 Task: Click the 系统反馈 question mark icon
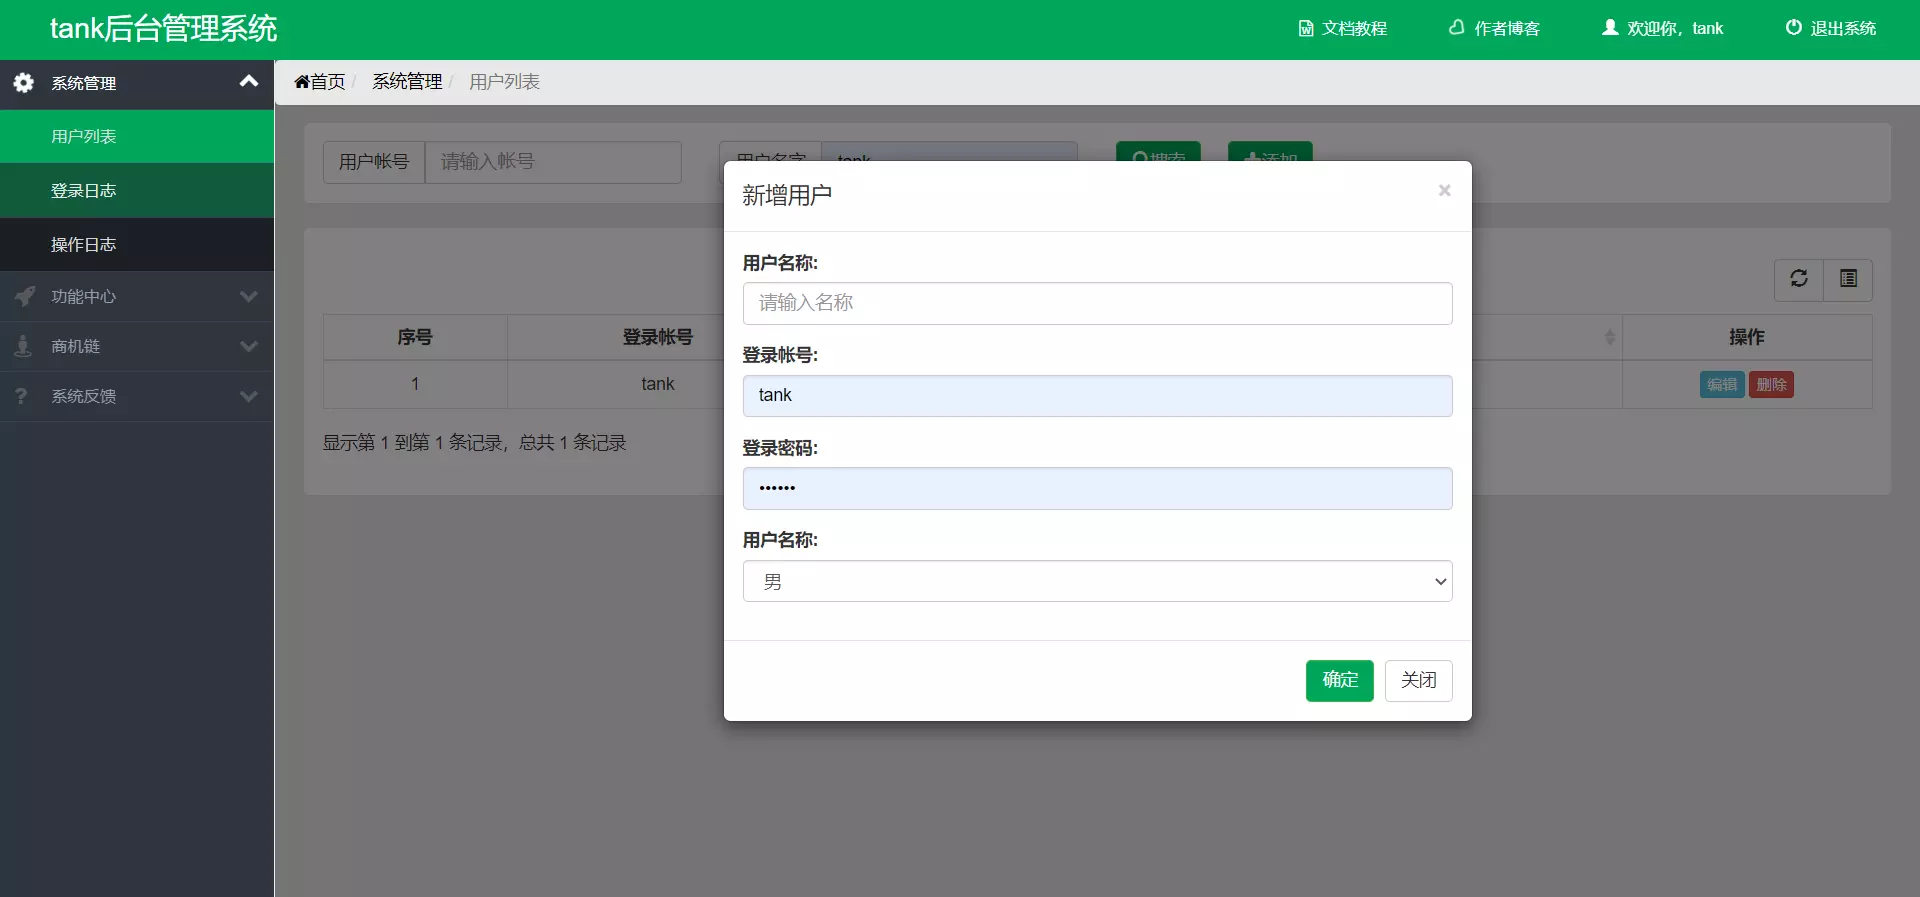click(21, 396)
